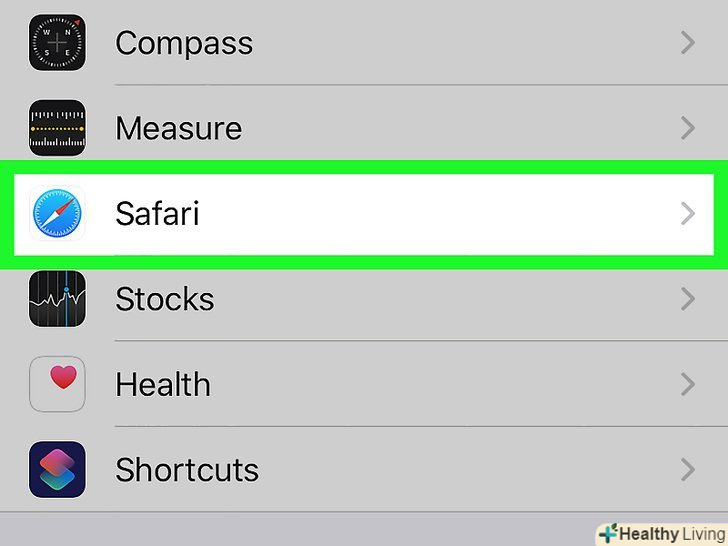Open the Stocks settings label
728x546 pixels.
165,299
